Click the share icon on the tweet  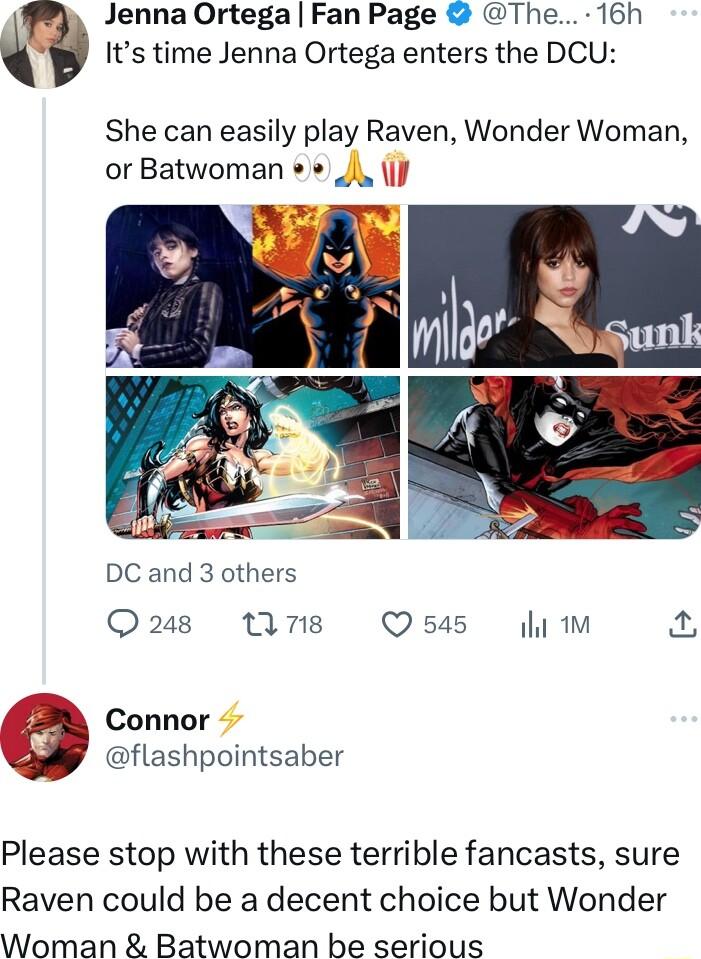click(x=685, y=625)
